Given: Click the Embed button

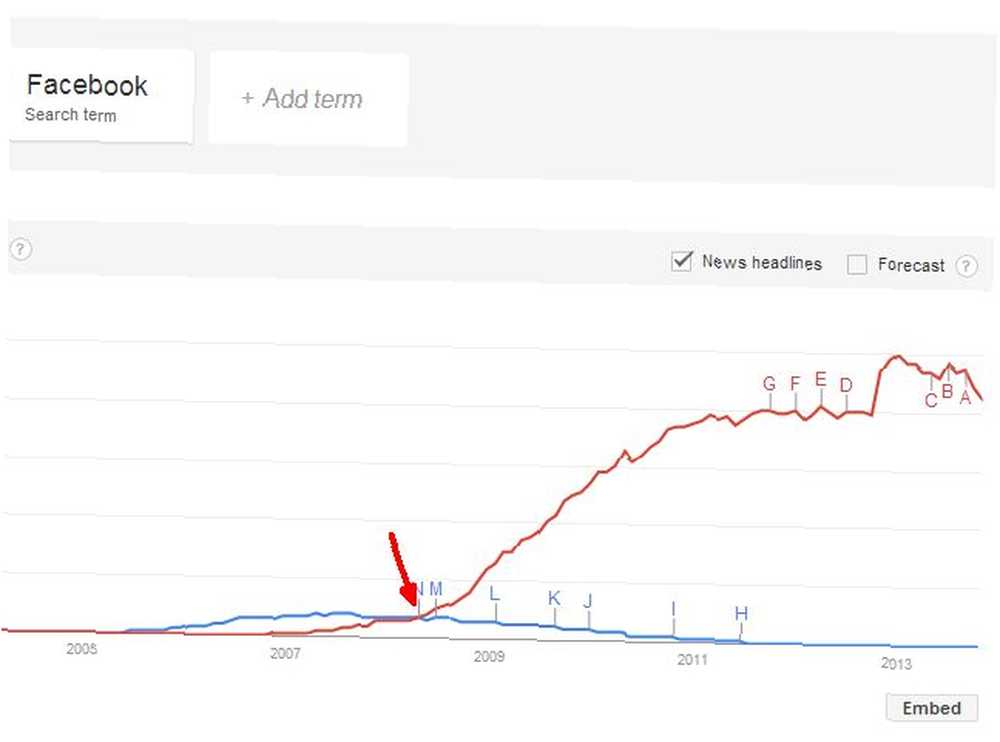Looking at the screenshot, I should coord(931,708).
